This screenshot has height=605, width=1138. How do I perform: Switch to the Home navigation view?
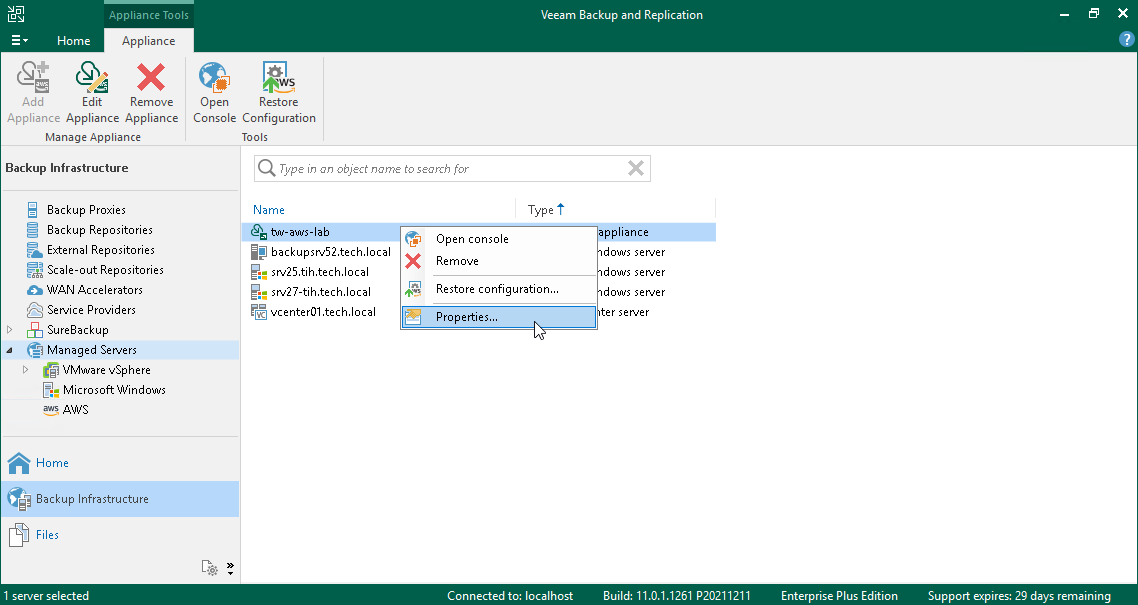click(120, 463)
